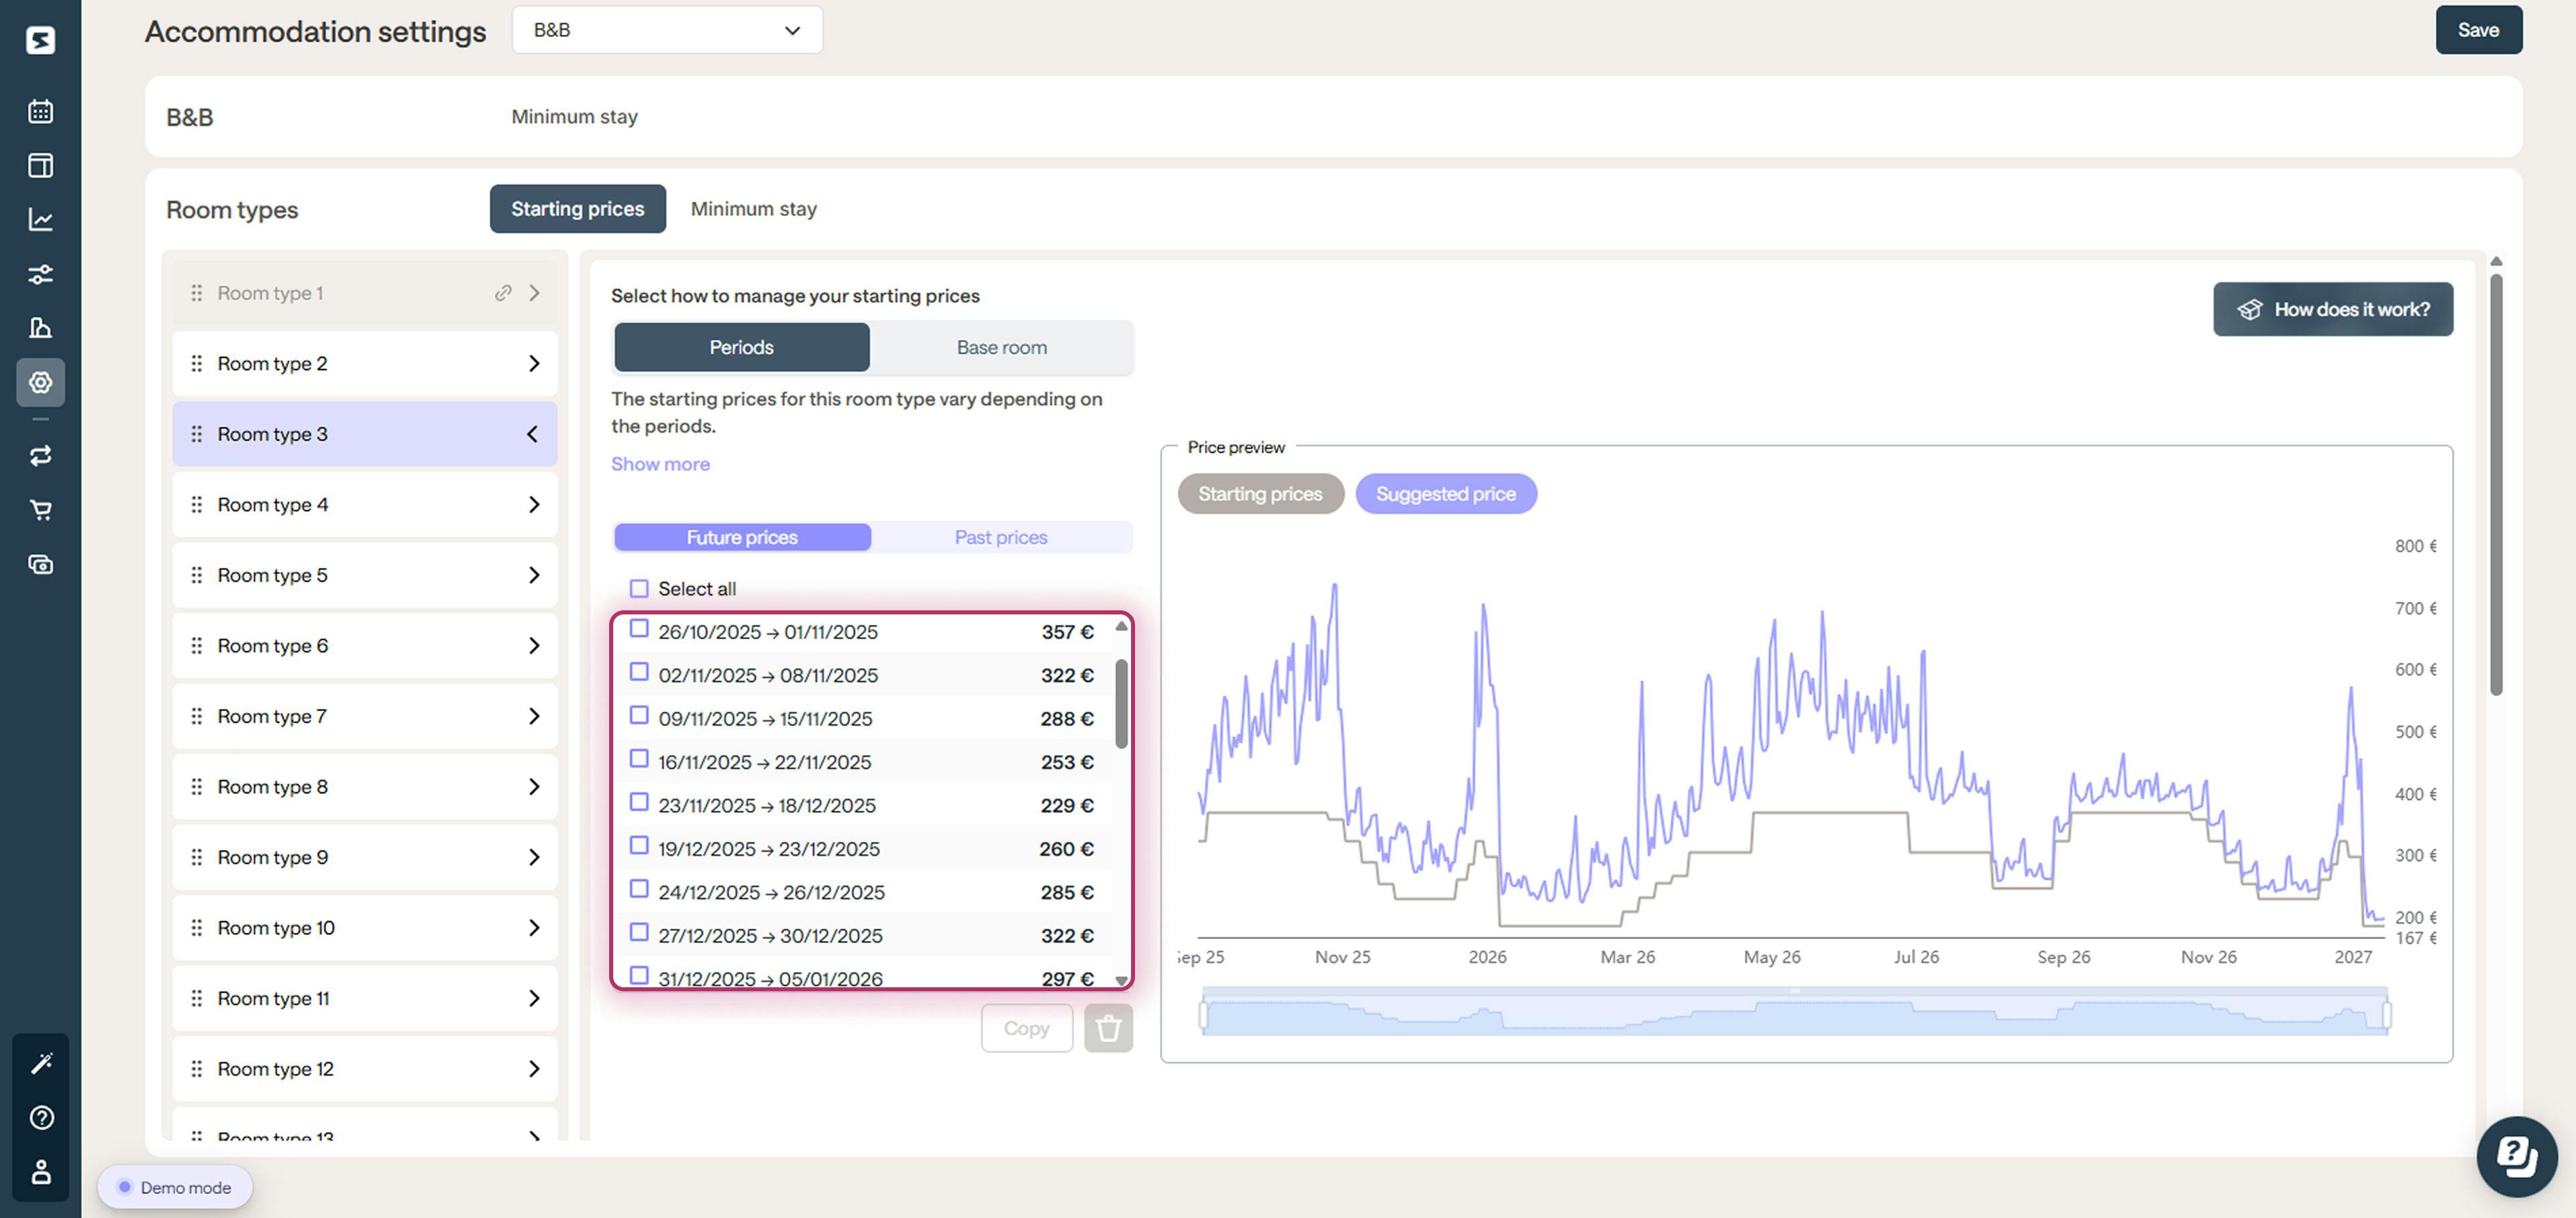Grab the chart range right handle
2576x1218 pixels.
point(2386,1015)
